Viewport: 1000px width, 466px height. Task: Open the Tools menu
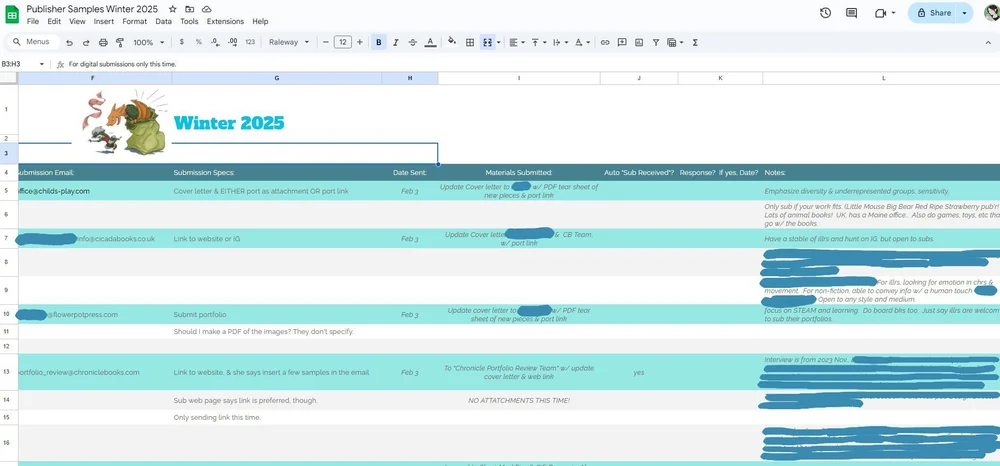(x=189, y=21)
